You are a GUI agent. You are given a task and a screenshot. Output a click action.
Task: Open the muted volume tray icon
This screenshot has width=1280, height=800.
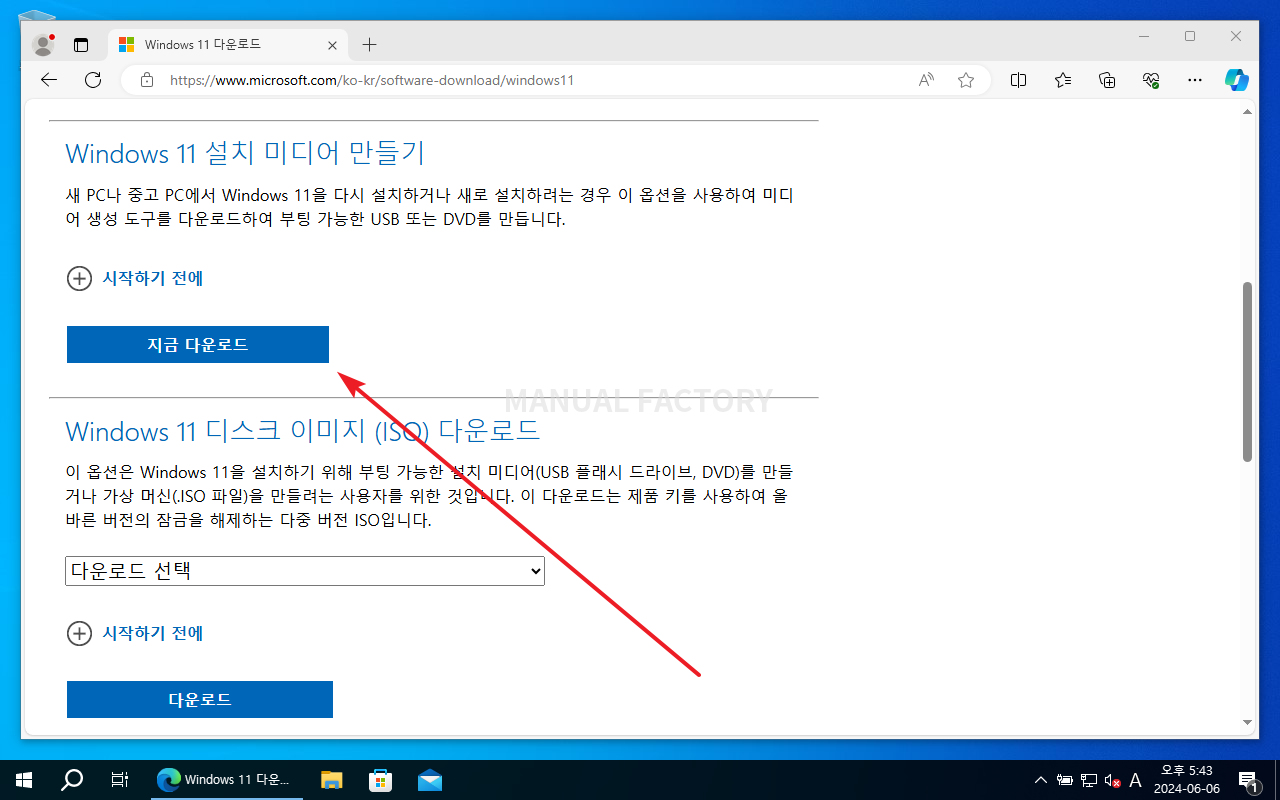click(1112, 780)
